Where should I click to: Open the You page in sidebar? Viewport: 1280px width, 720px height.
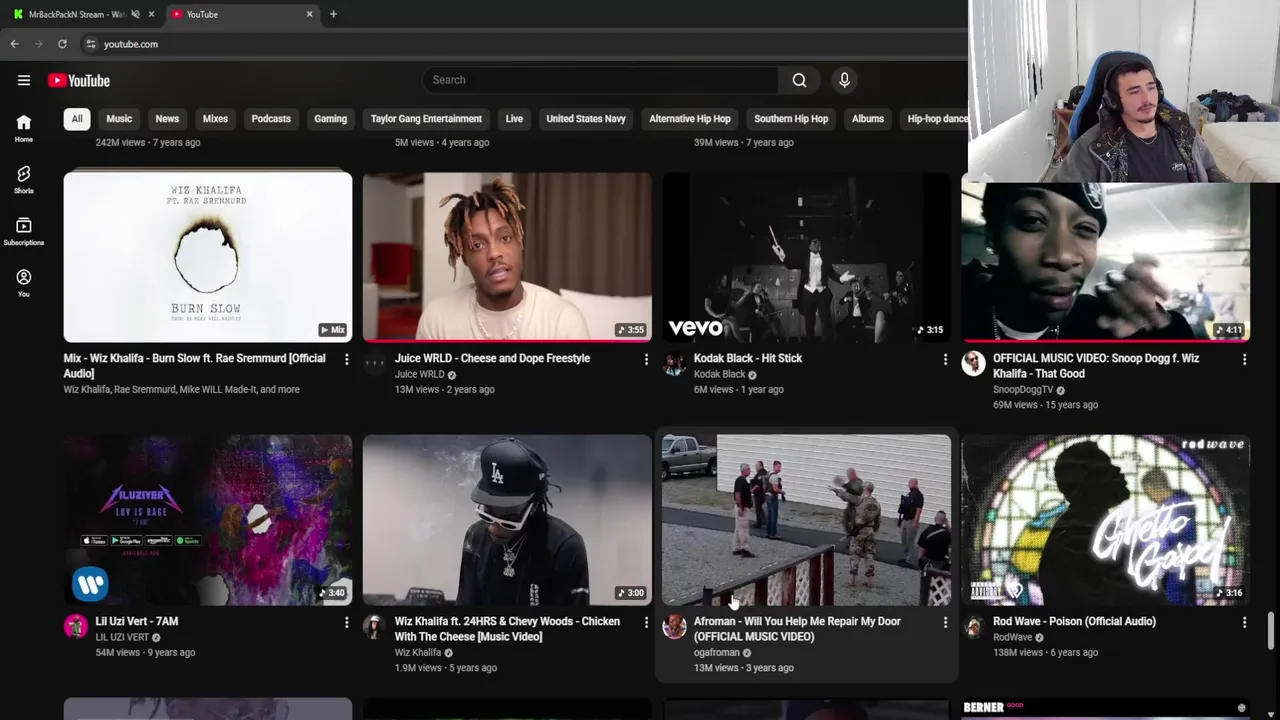(x=24, y=283)
